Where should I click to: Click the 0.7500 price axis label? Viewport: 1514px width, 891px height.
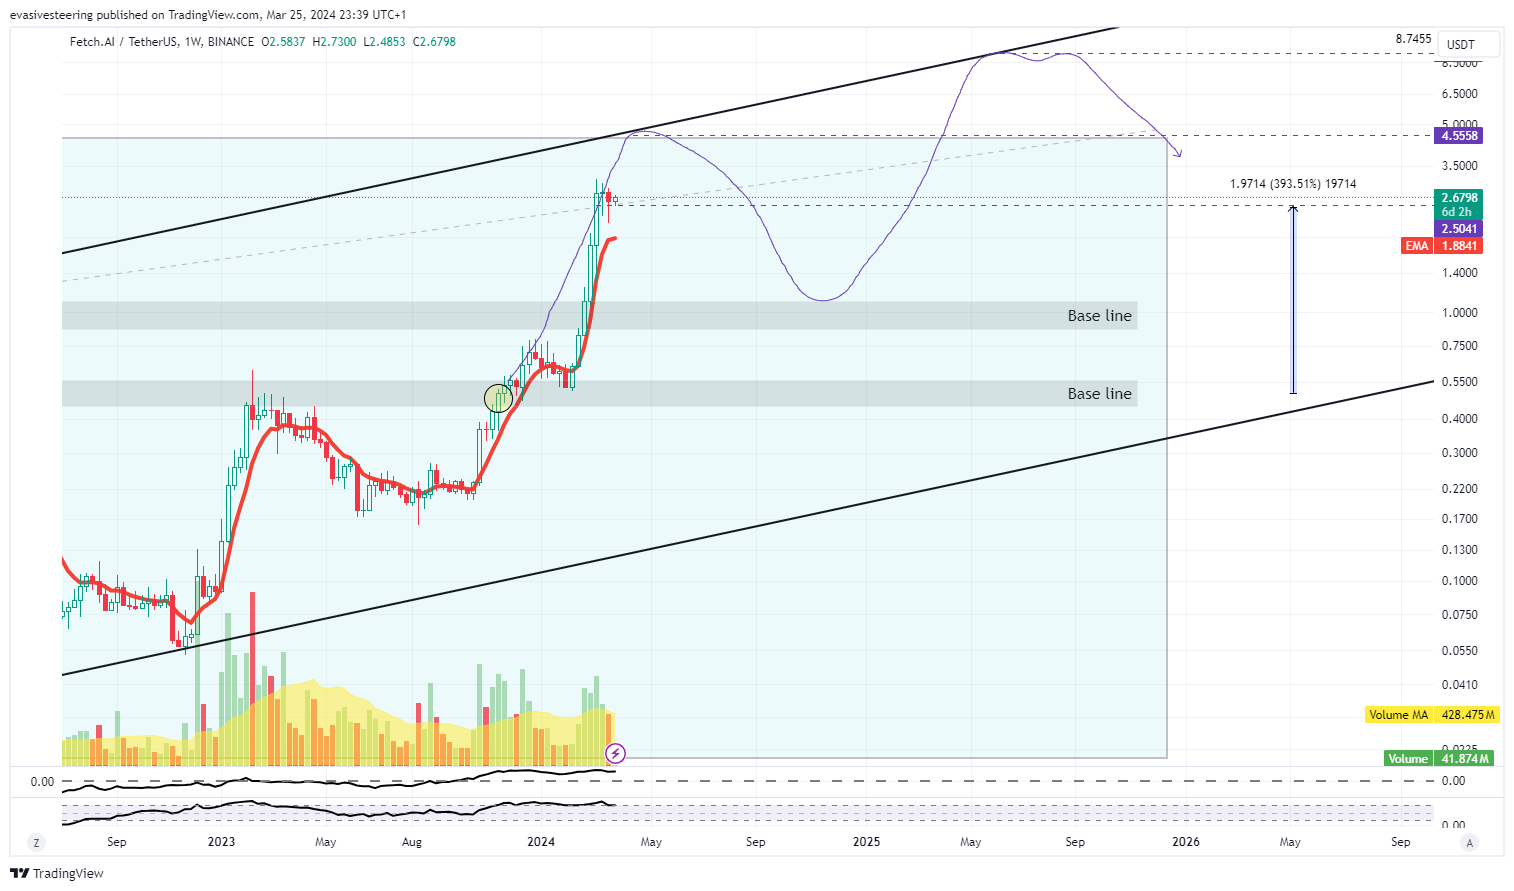point(1459,346)
